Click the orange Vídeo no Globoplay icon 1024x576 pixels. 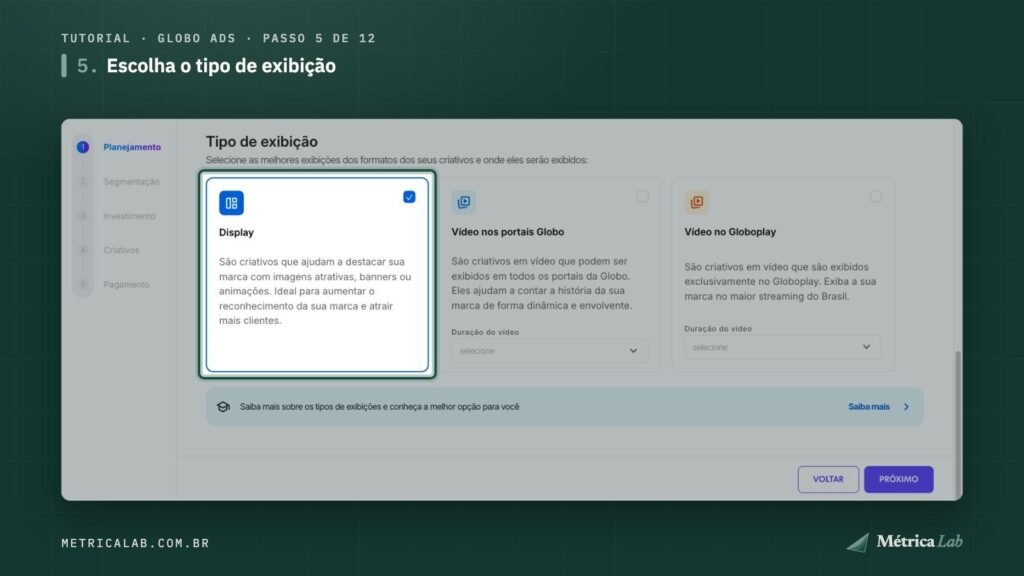pyautogui.click(x=697, y=202)
